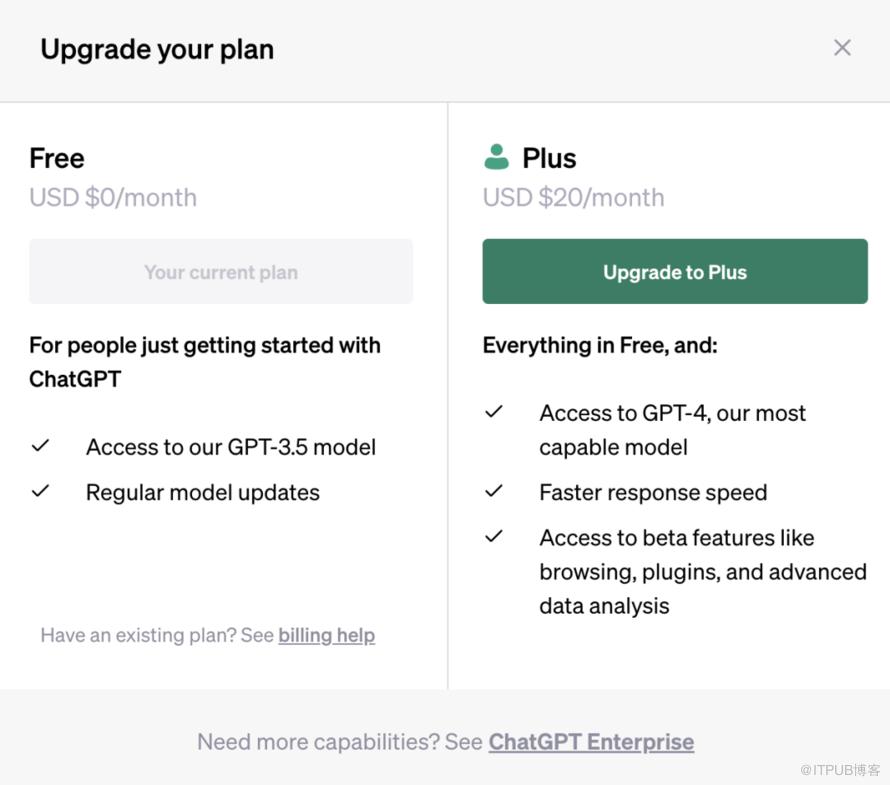This screenshot has height=785, width=890.
Task: Click the Regular model updates text
Action: click(x=203, y=492)
